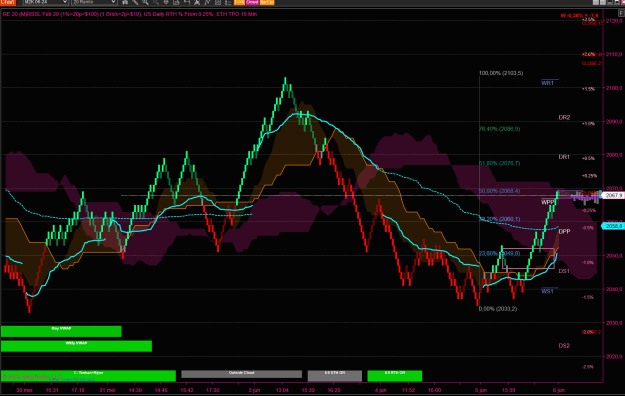Click the WPP pivot label
This screenshot has width=625, height=396.
[548, 202]
